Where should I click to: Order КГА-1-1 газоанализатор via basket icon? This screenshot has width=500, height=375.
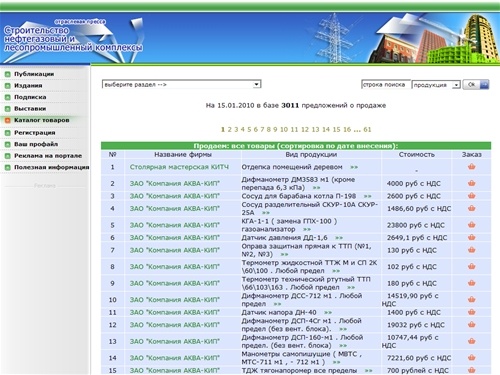click(x=471, y=225)
